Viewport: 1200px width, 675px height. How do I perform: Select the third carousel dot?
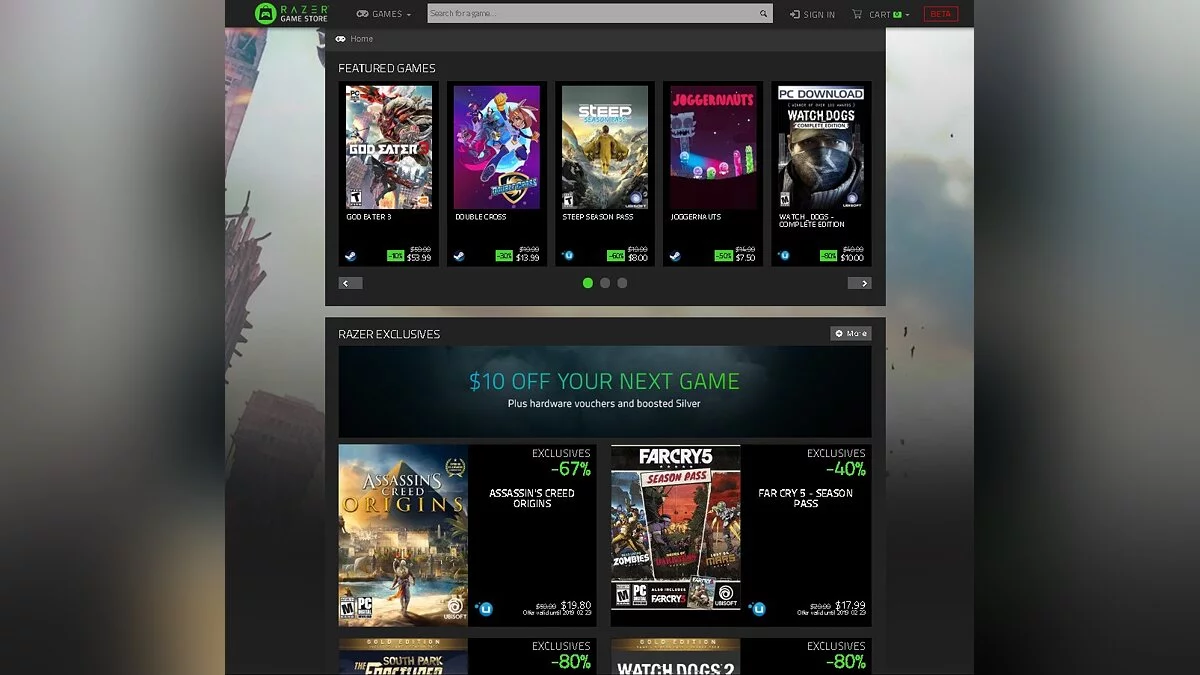[x=622, y=283]
